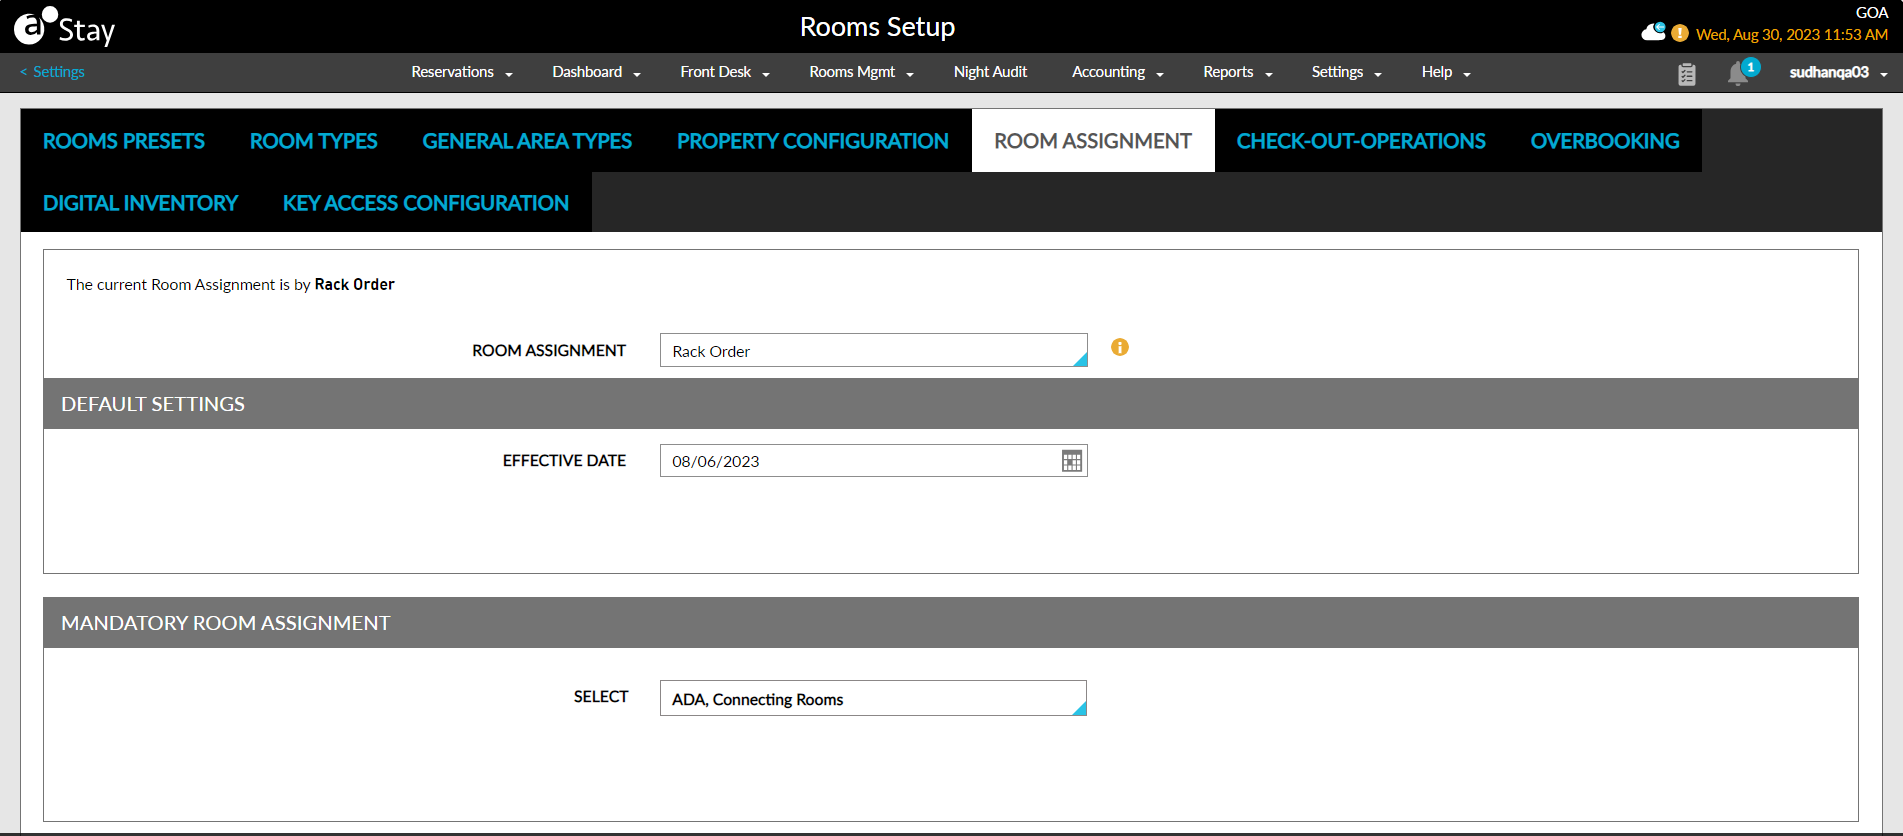This screenshot has width=1903, height=836.
Task: Open the Settings dropdown in the navigation bar
Action: point(1346,72)
